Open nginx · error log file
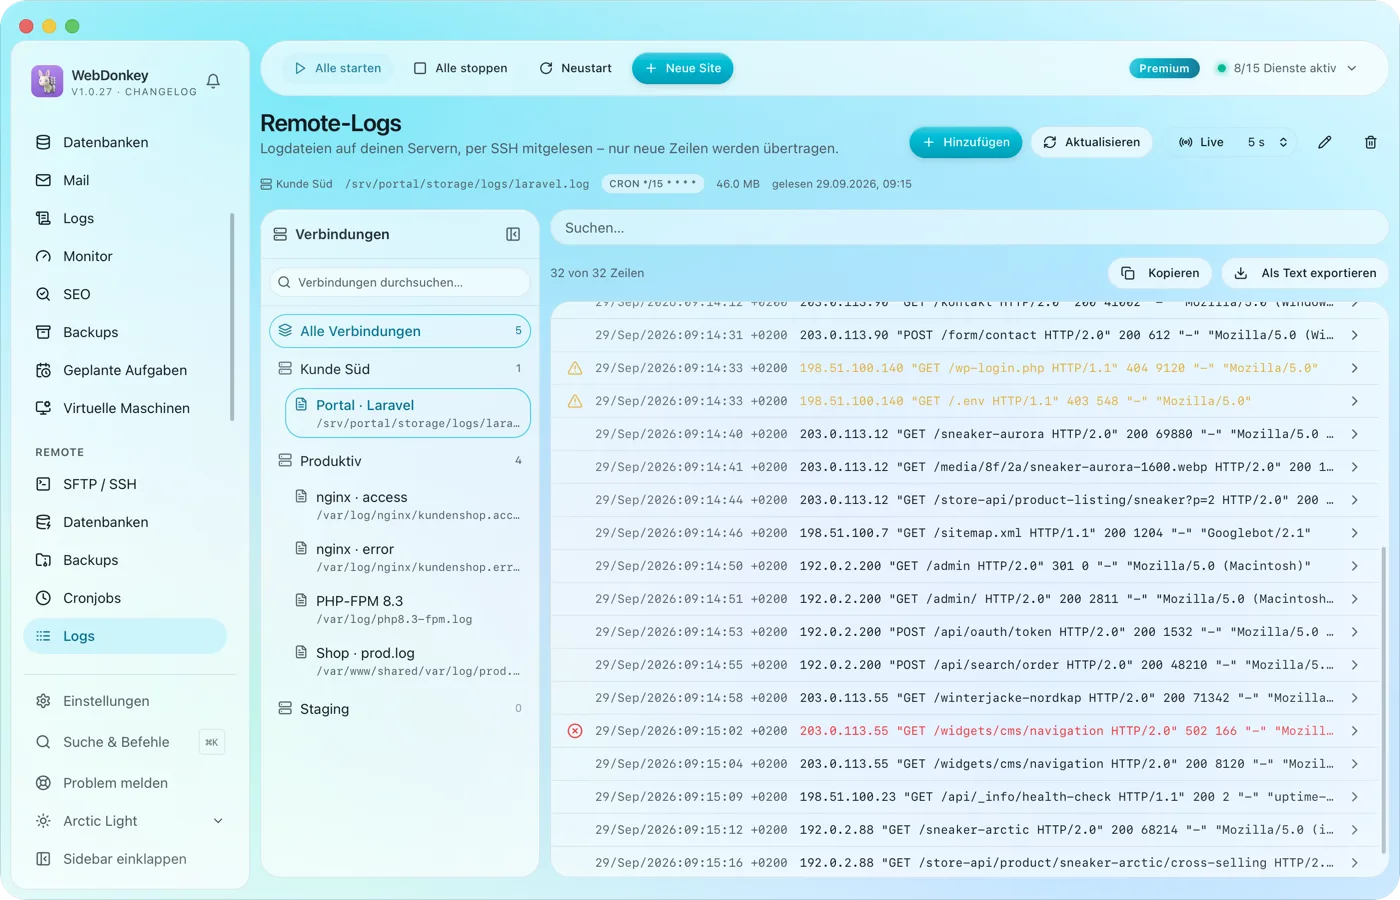This screenshot has height=900, width=1400. click(x=407, y=557)
